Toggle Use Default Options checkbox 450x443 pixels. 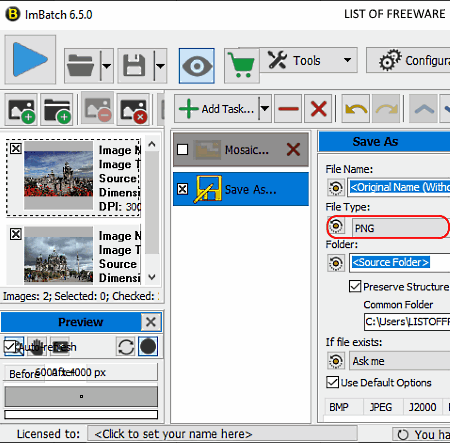click(333, 382)
